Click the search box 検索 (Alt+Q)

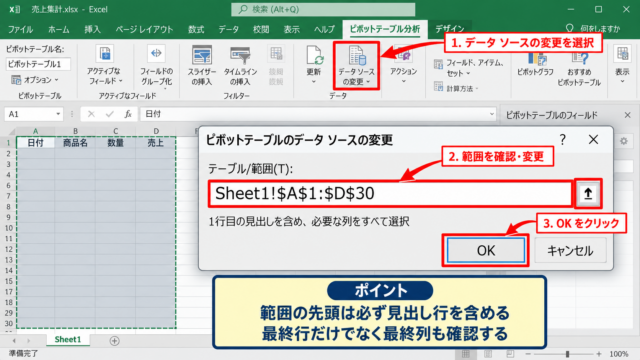[x=323, y=9]
